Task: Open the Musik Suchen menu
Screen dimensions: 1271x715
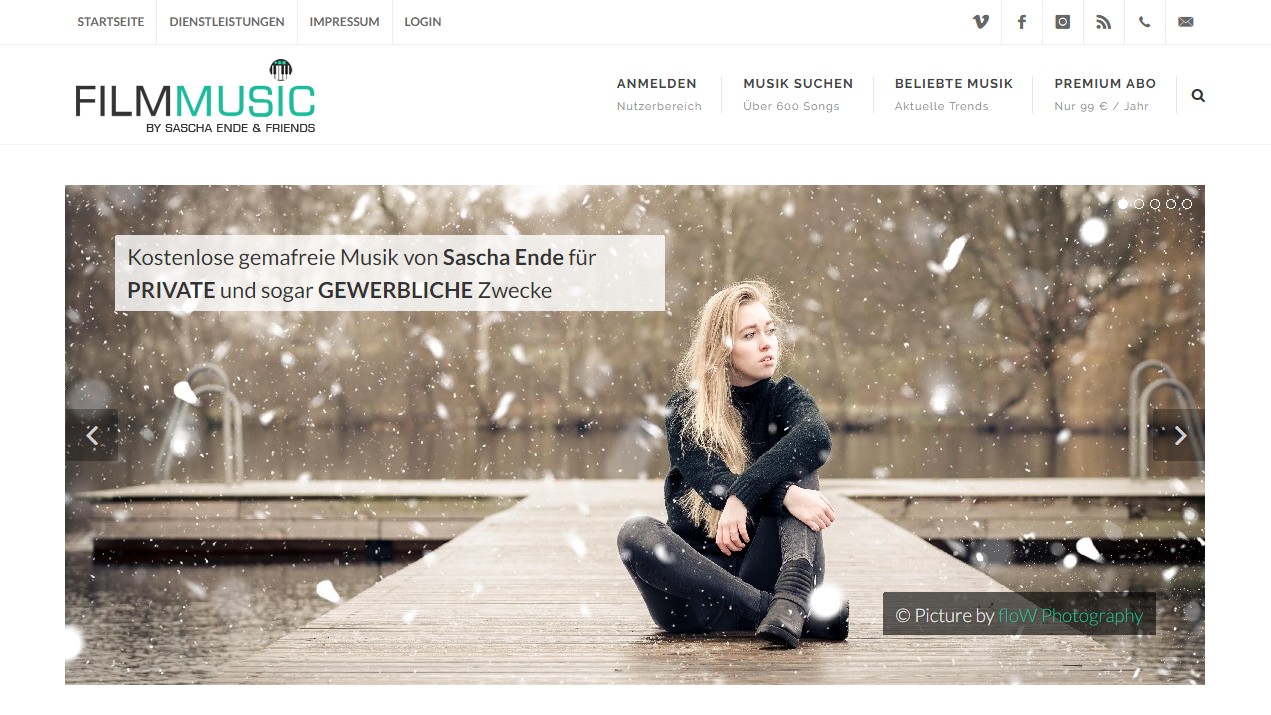Action: (798, 94)
